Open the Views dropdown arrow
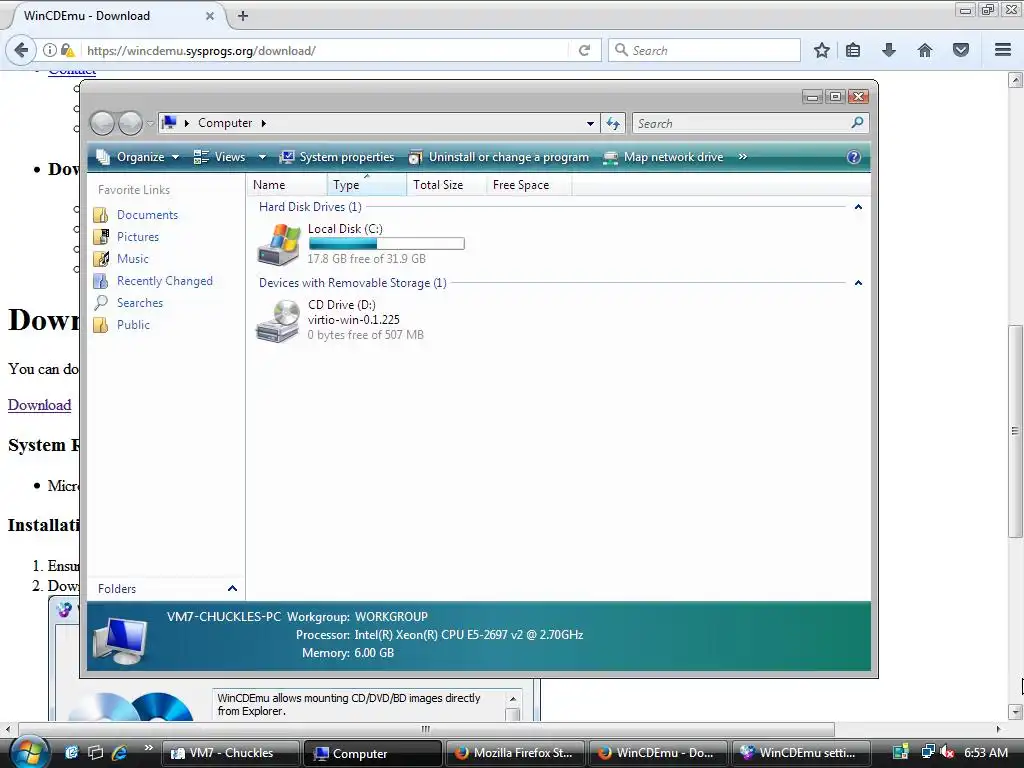Screen dimensions: 1024x768 [262, 157]
